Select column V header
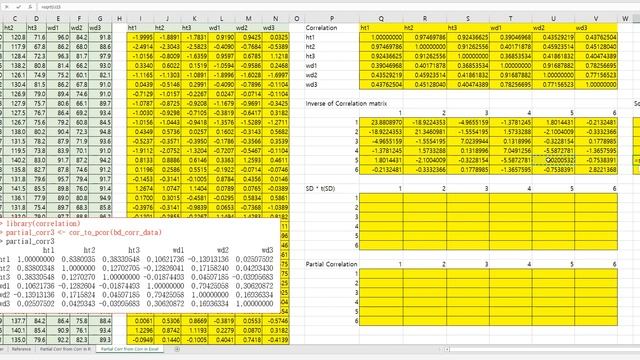Viewport: 640px width, 360px height. [x=596, y=18]
